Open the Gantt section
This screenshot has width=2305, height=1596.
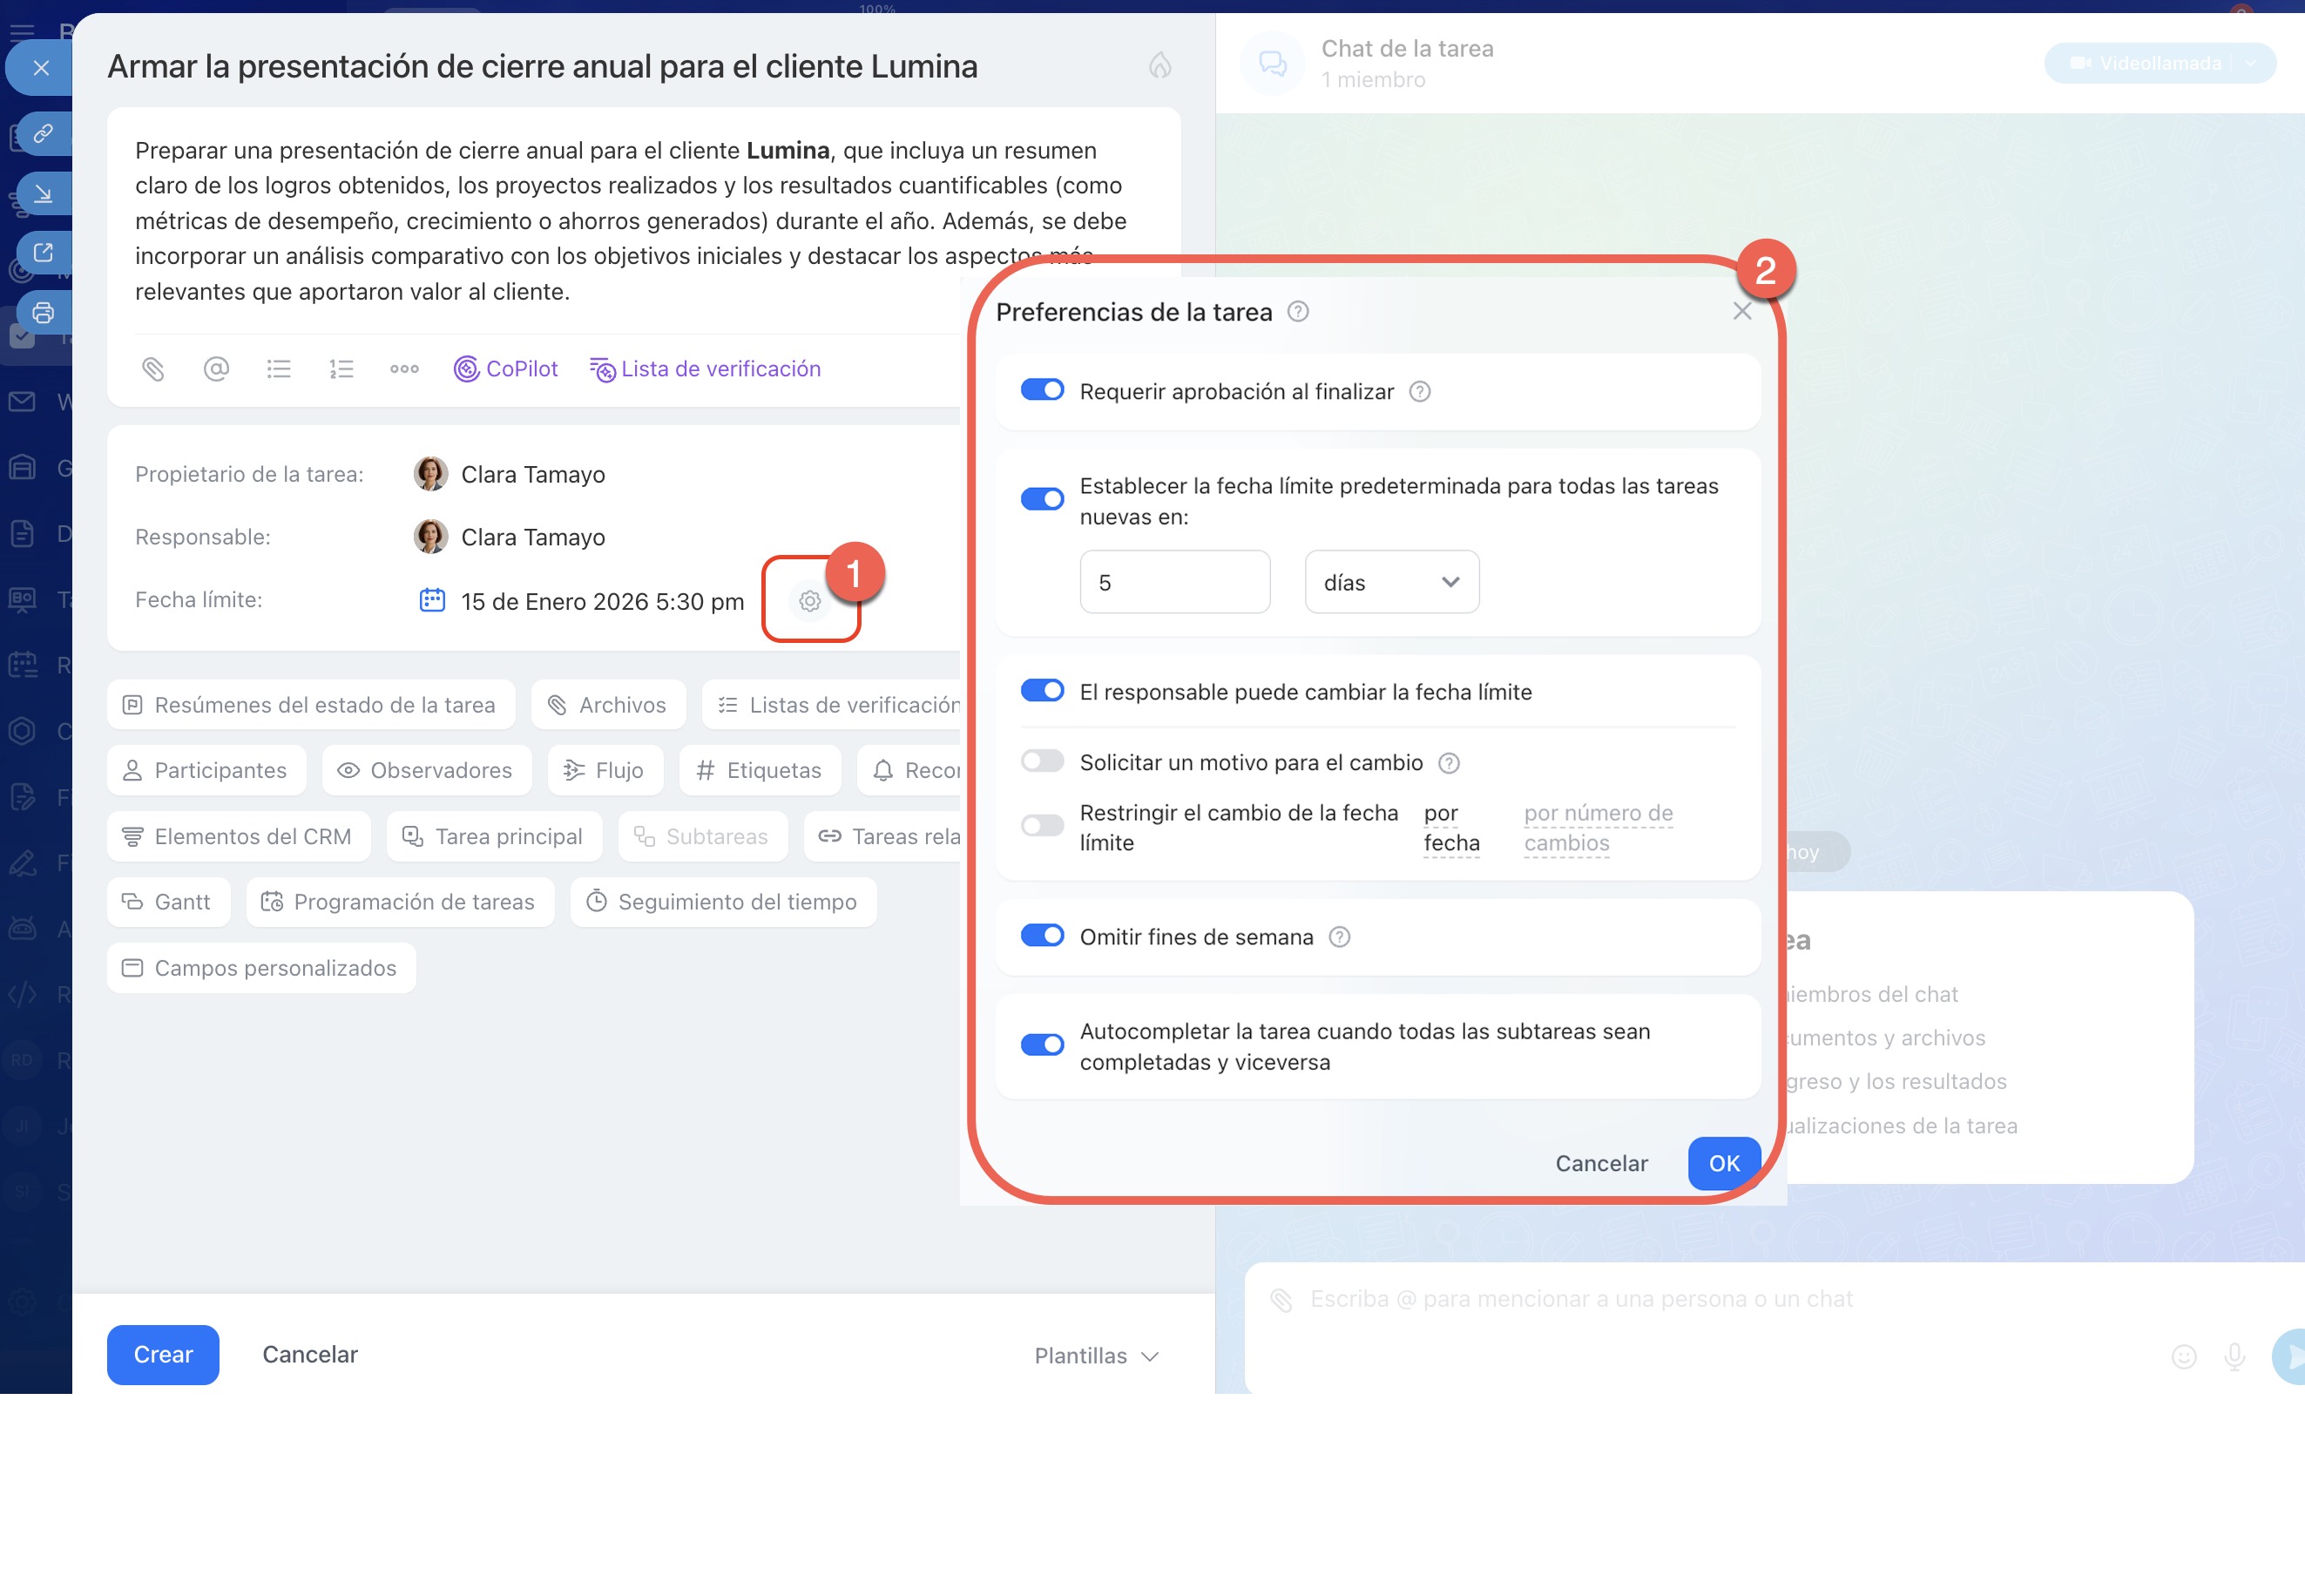pos(168,902)
